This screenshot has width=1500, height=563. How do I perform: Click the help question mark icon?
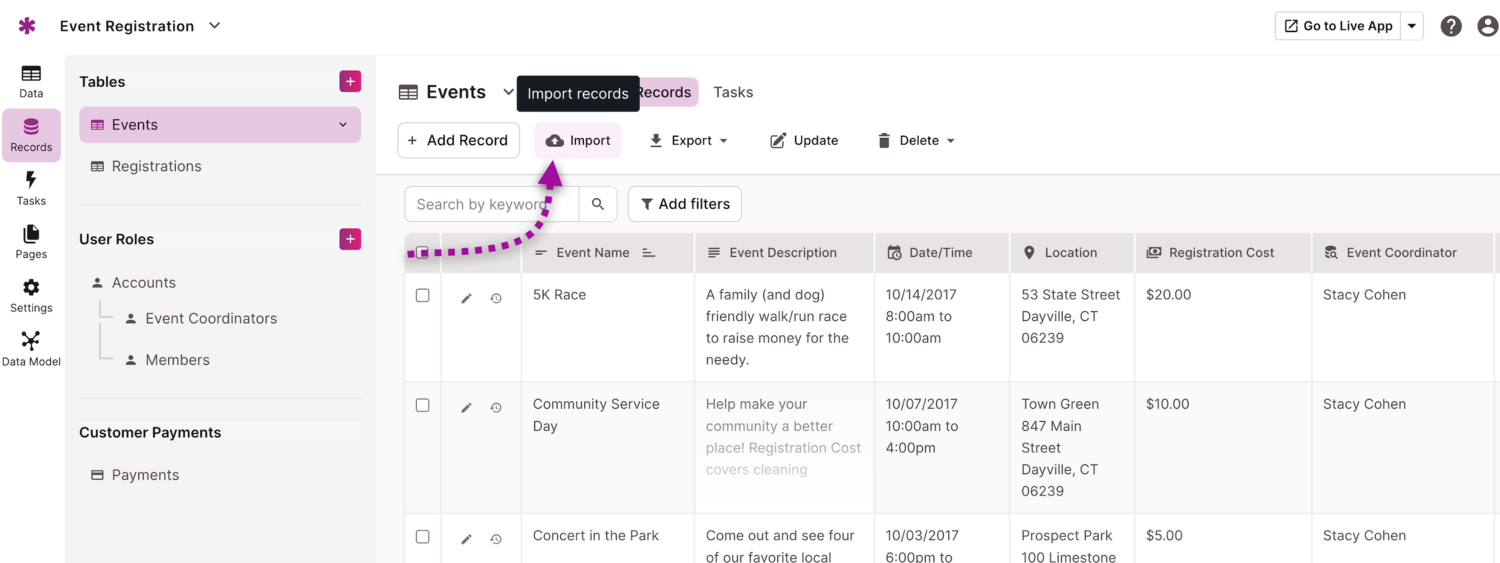[x=1451, y=26]
